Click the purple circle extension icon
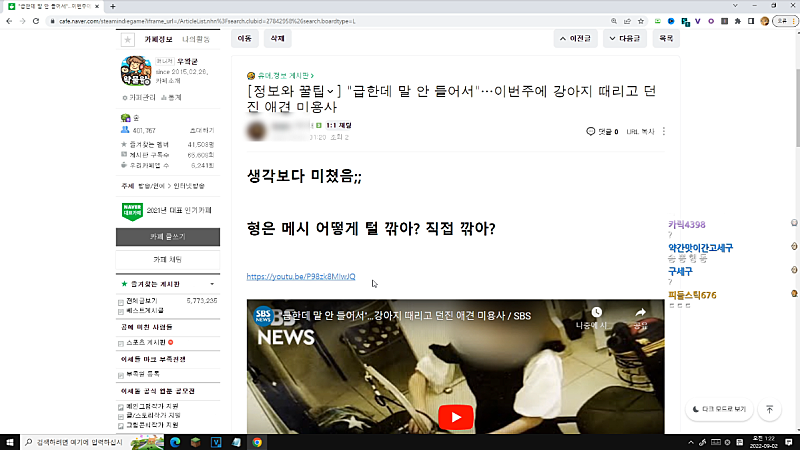Screen dimensions: 800x450 coord(711,21)
